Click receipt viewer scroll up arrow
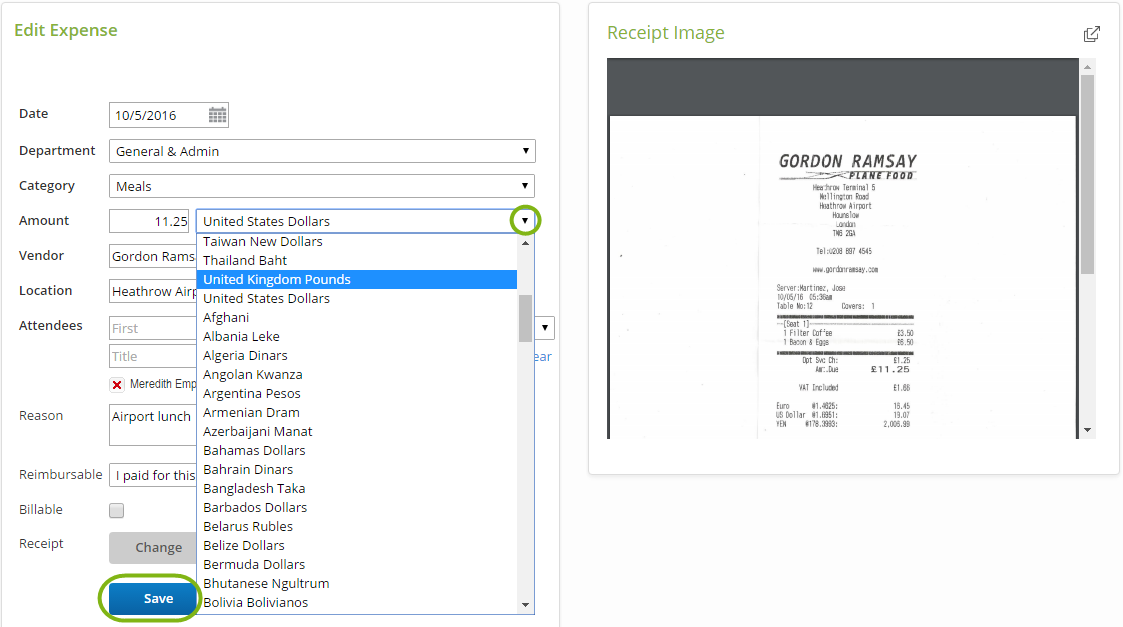 (1087, 66)
